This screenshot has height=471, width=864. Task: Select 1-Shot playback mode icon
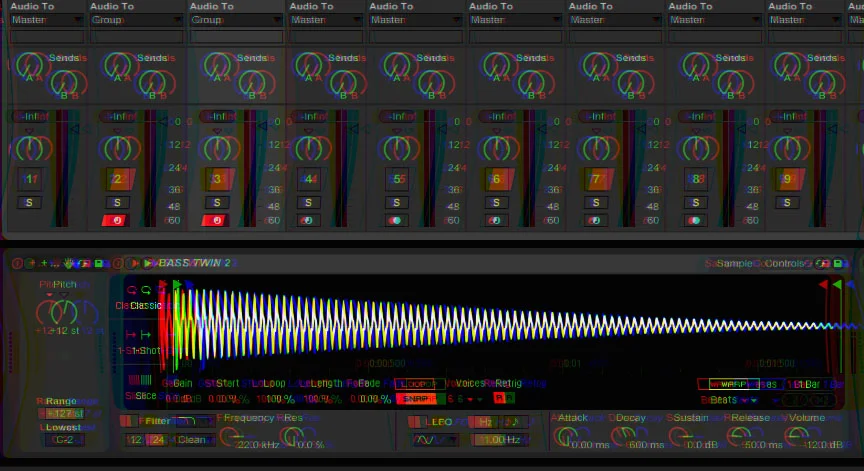[145, 335]
